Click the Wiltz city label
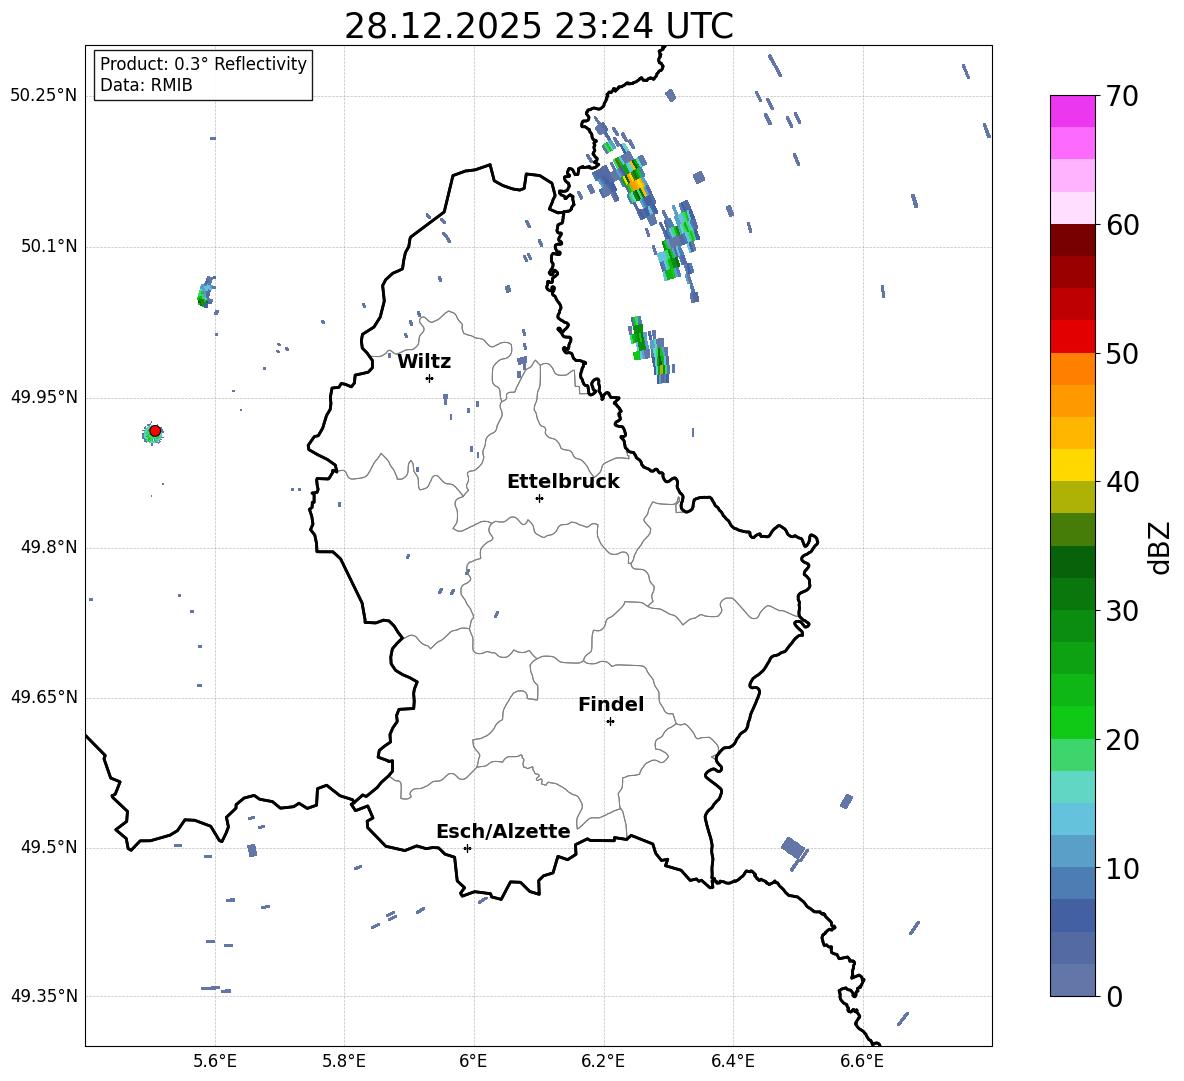This screenshot has height=1081, width=1184. pos(424,362)
